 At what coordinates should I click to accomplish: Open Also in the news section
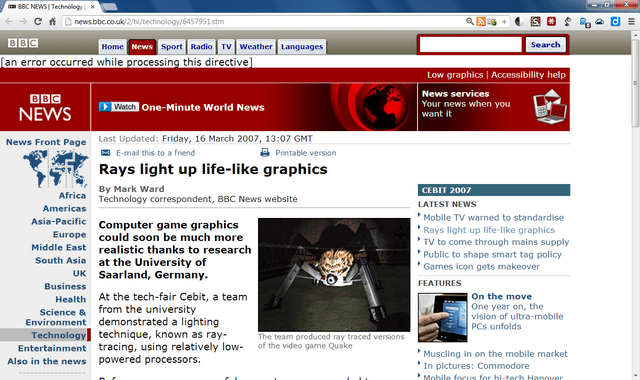point(47,361)
